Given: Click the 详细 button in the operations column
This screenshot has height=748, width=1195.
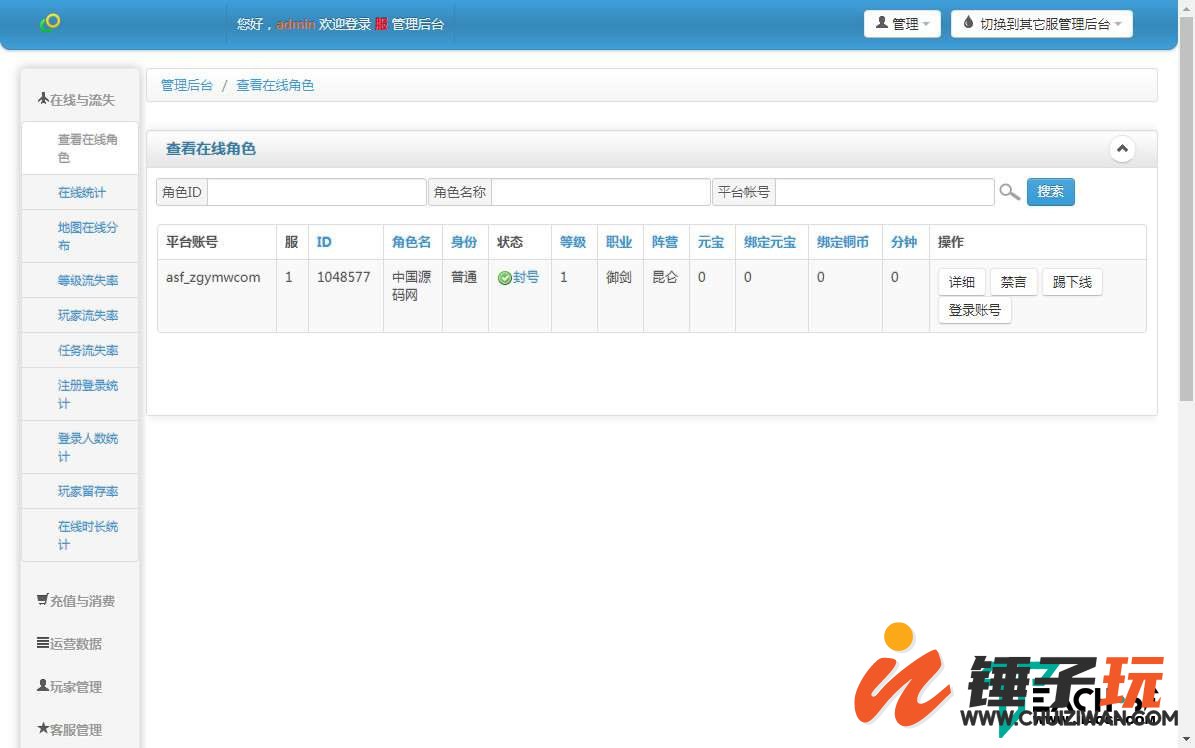Looking at the screenshot, I should click(961, 282).
